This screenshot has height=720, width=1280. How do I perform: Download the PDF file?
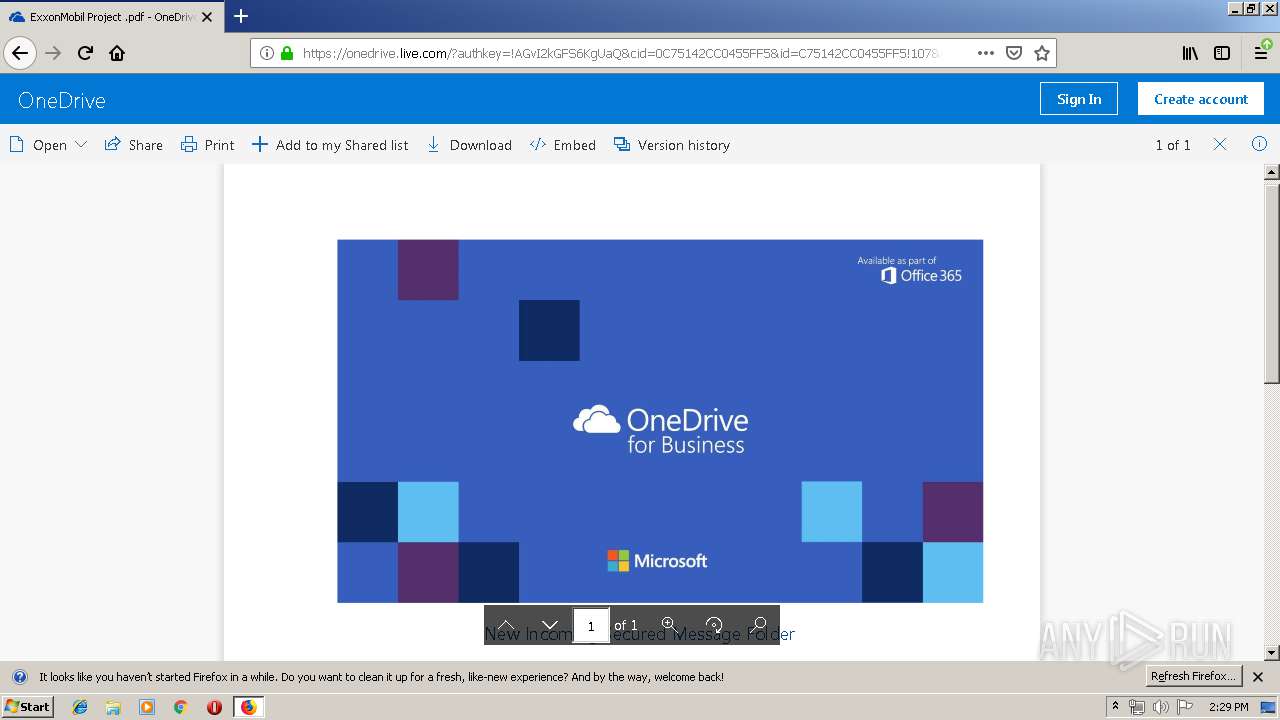[x=470, y=145]
